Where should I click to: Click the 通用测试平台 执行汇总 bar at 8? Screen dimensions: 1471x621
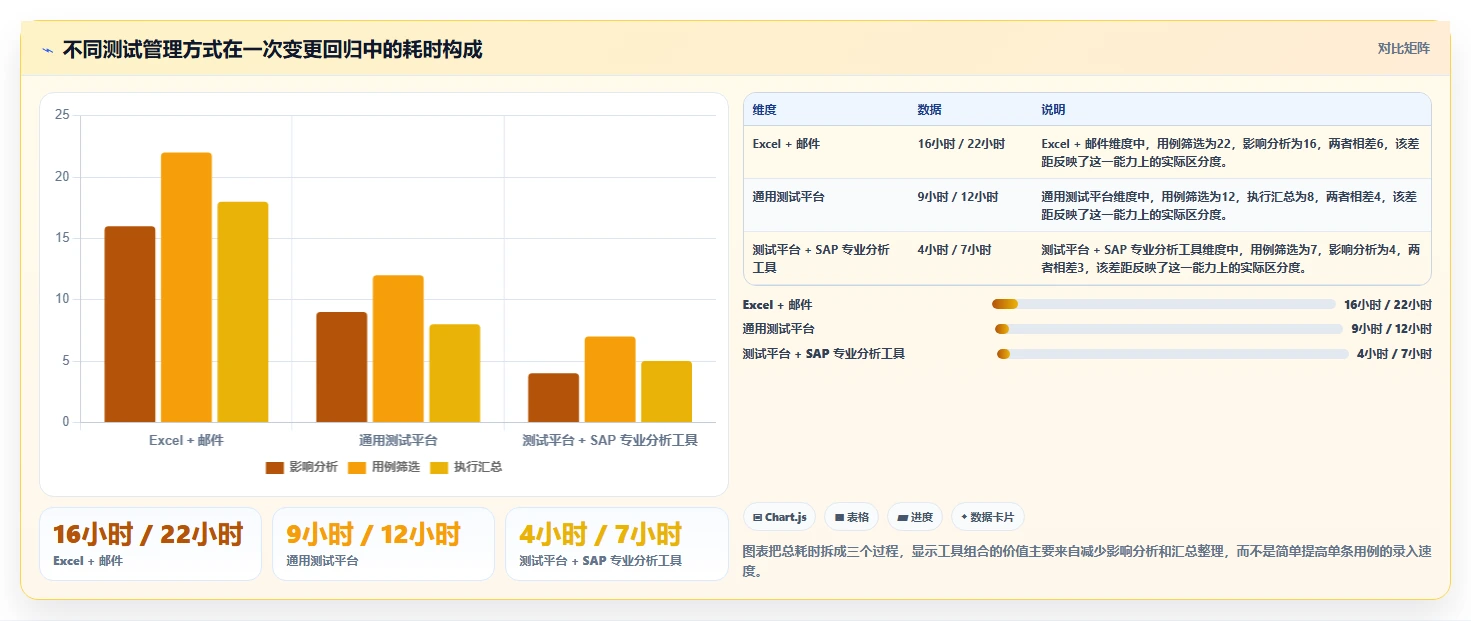[455, 373]
